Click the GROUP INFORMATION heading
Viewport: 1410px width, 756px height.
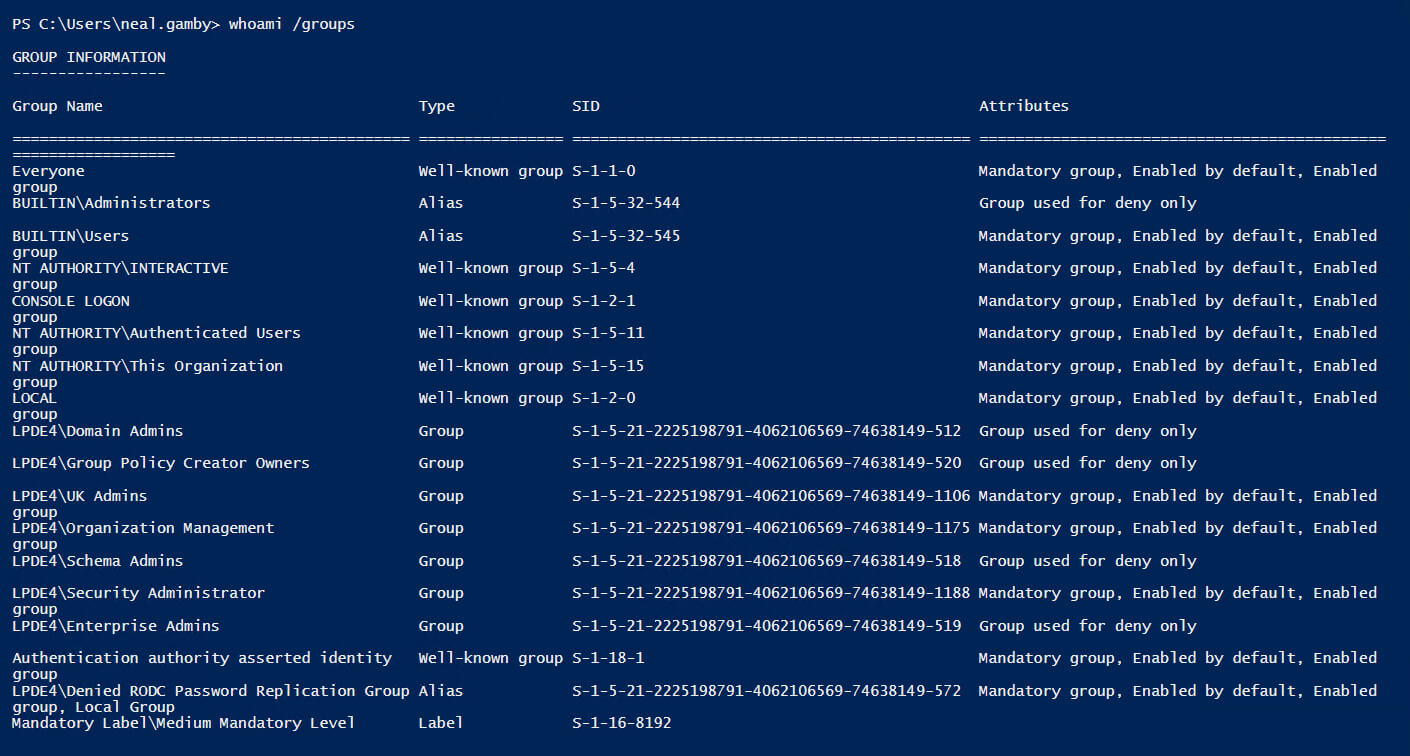tap(89, 57)
